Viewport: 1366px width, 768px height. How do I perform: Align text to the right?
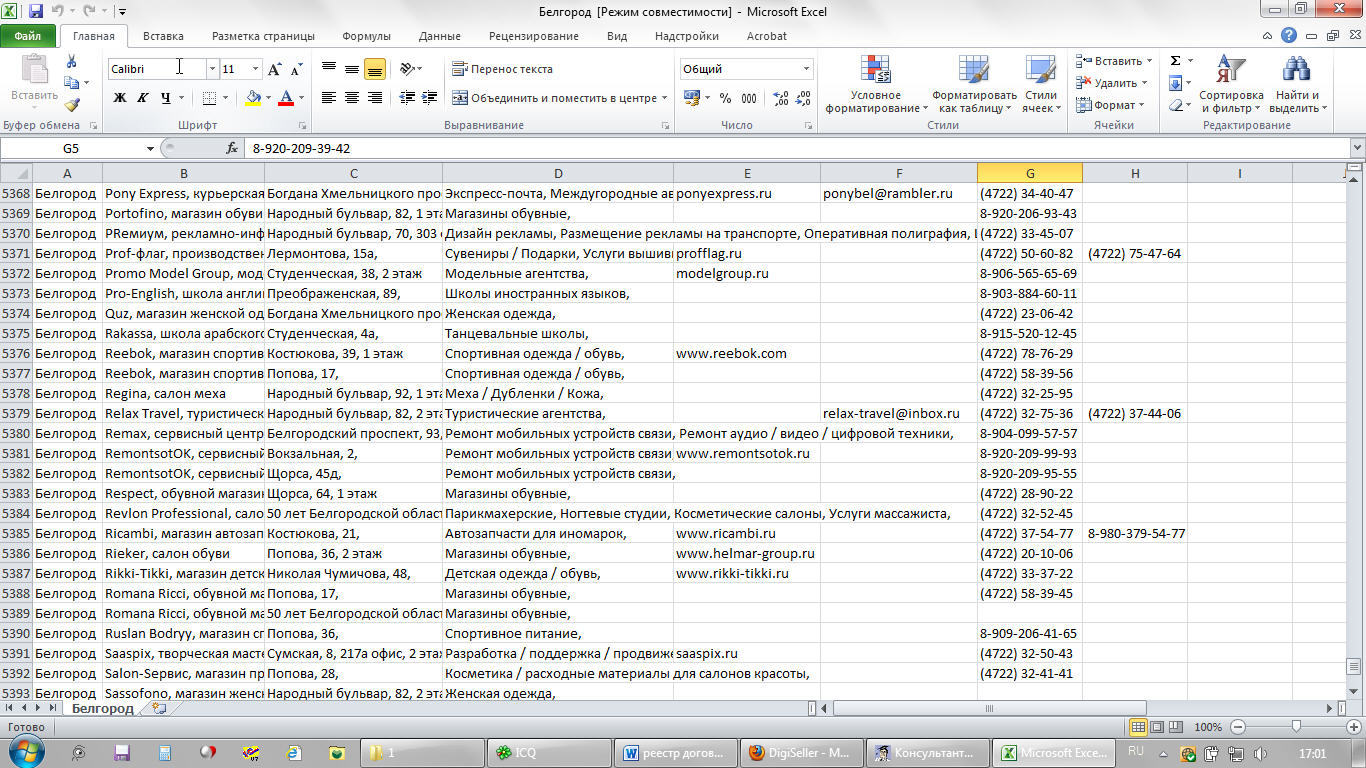375,98
